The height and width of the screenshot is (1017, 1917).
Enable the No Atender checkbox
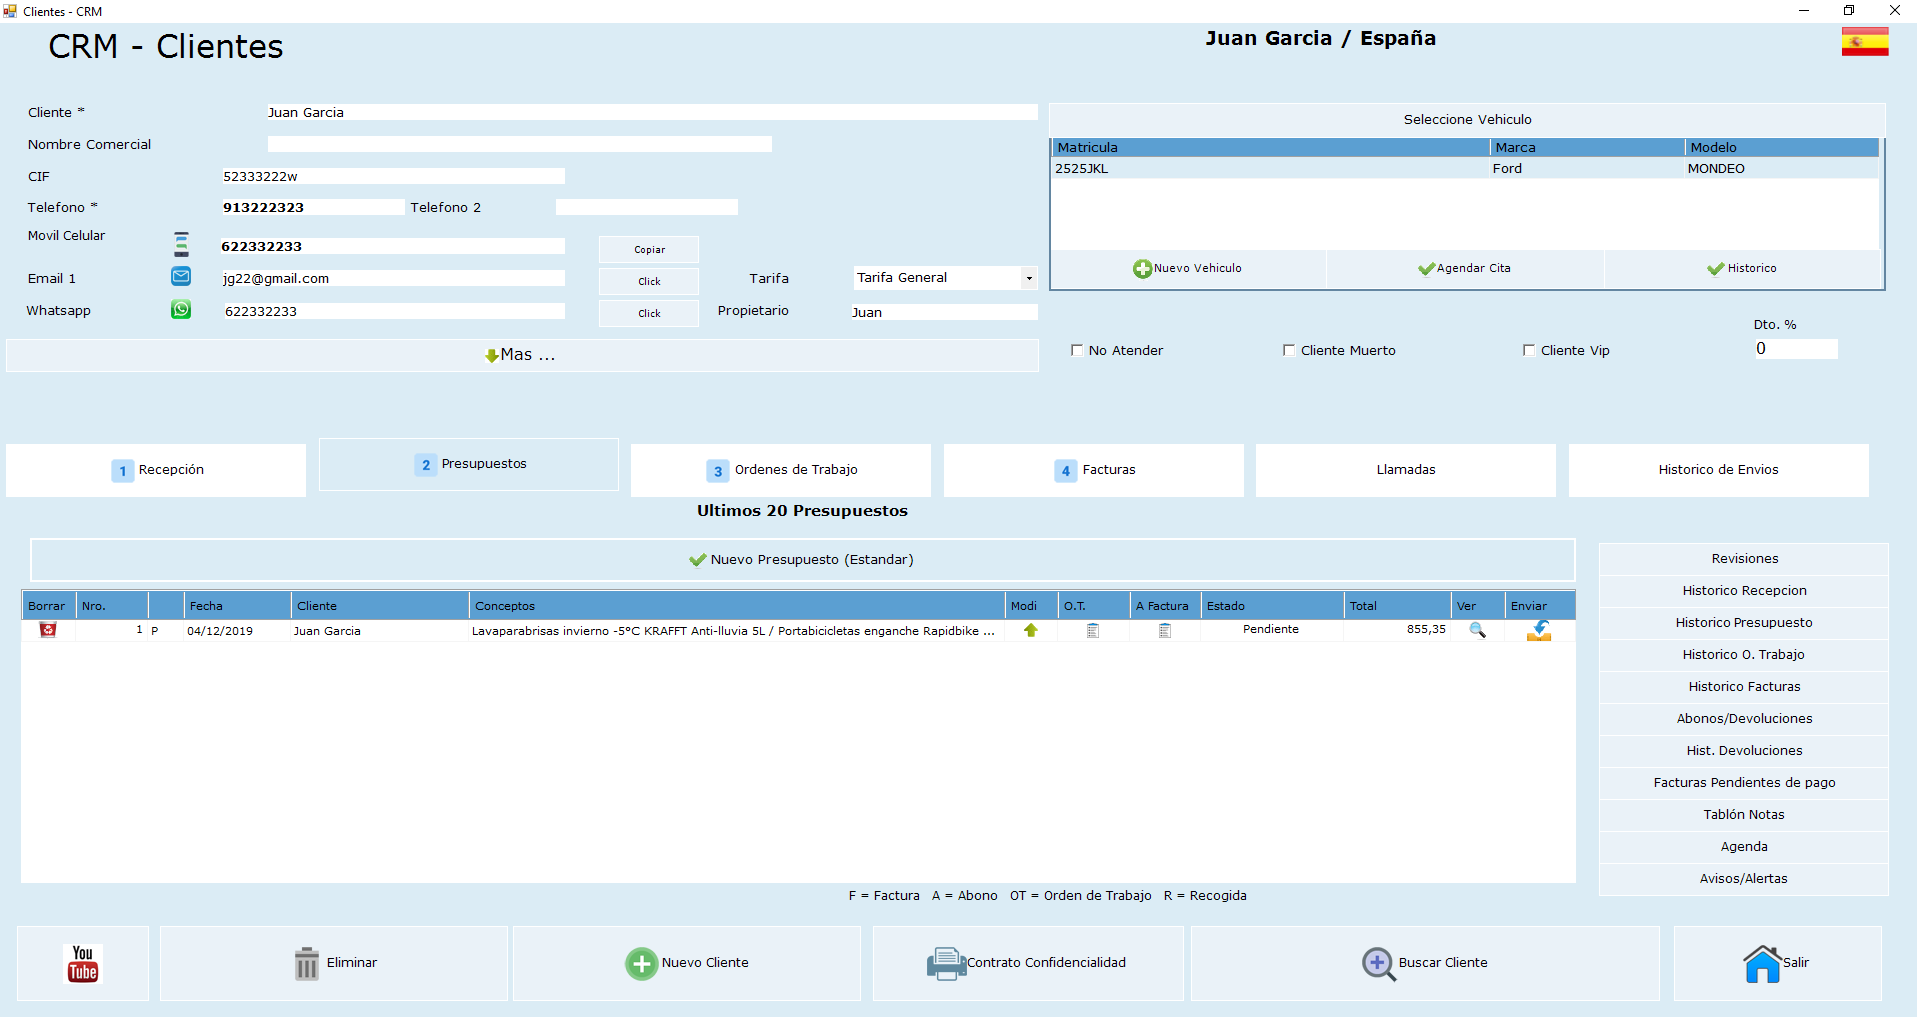click(1077, 350)
